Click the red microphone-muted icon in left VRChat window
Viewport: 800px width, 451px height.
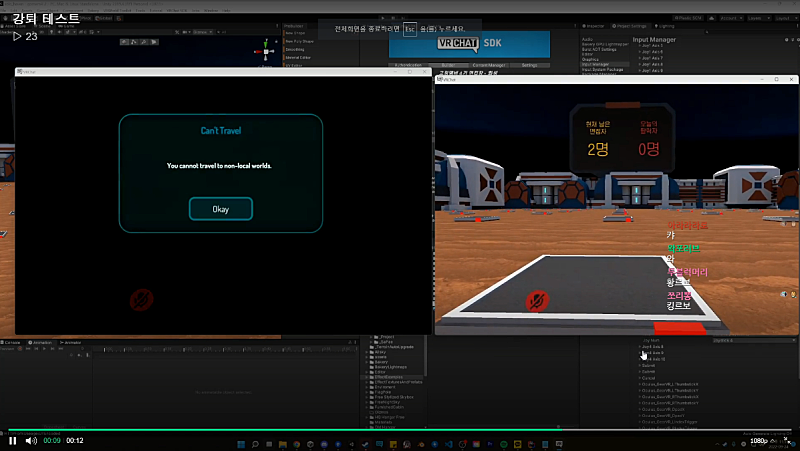[143, 298]
